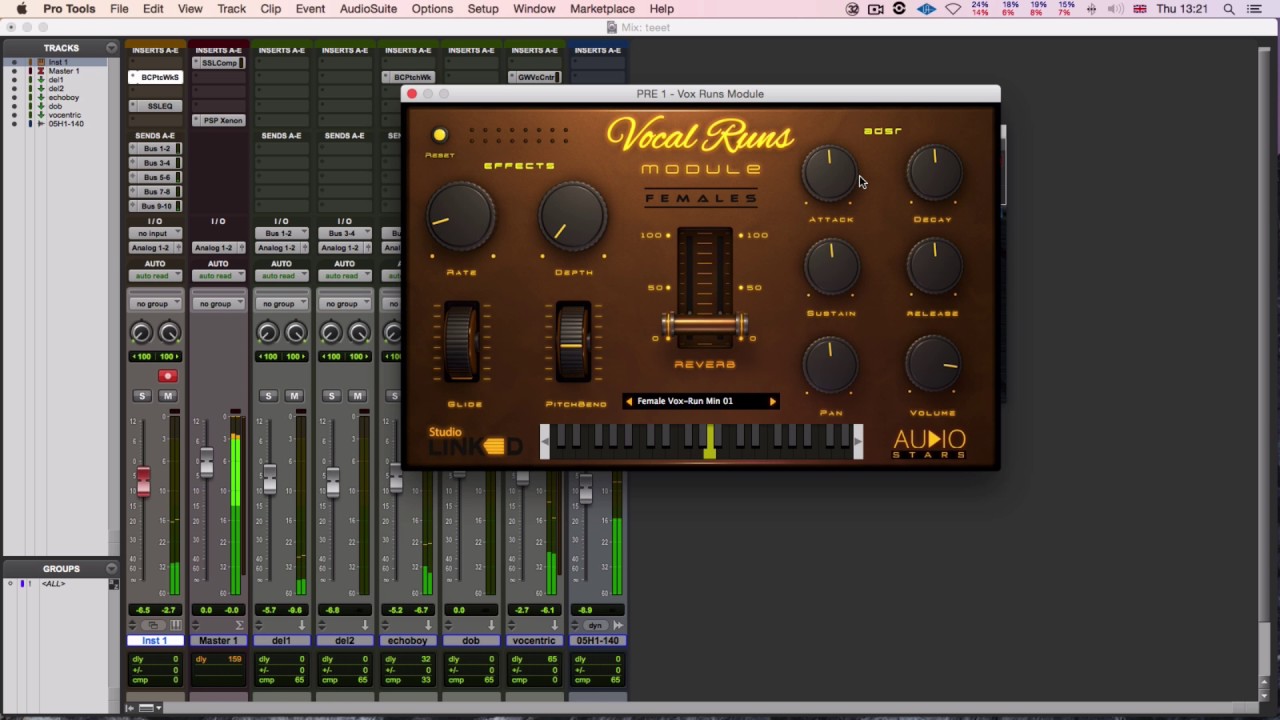
Task: Click del1 right pan knob
Action: 295,333
